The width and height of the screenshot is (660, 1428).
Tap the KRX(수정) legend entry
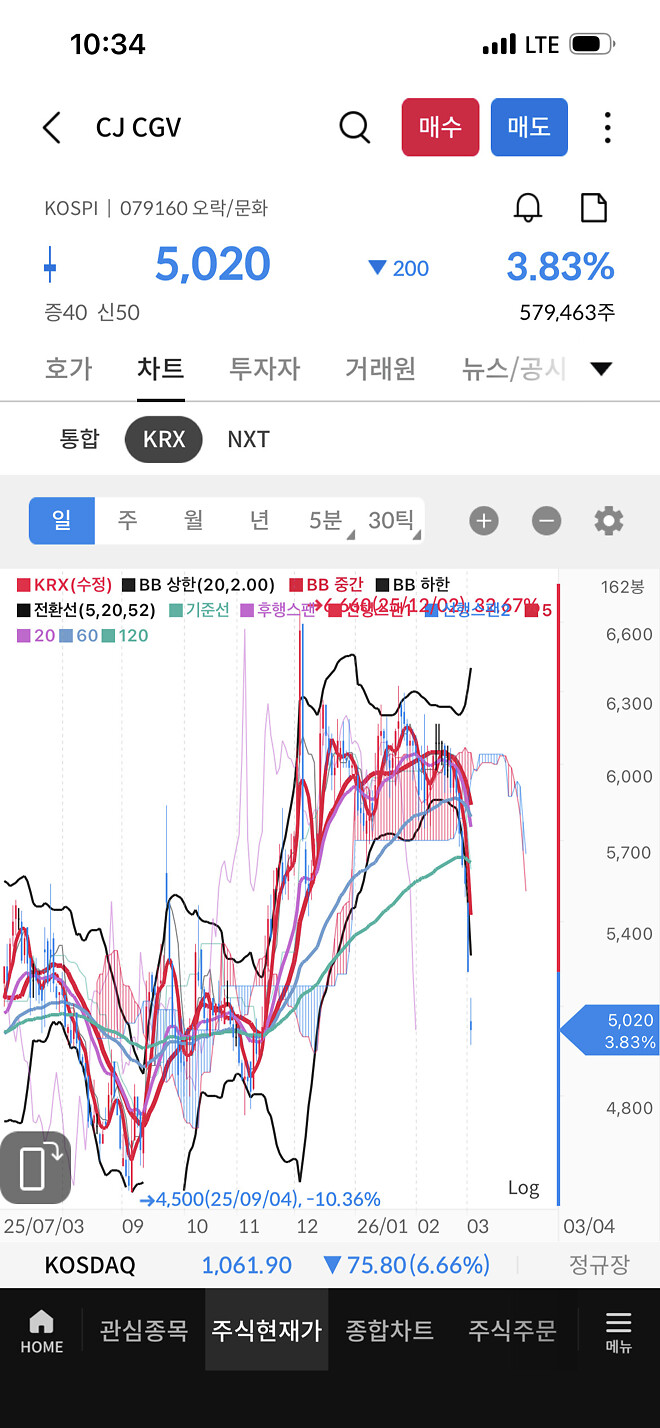(x=66, y=584)
